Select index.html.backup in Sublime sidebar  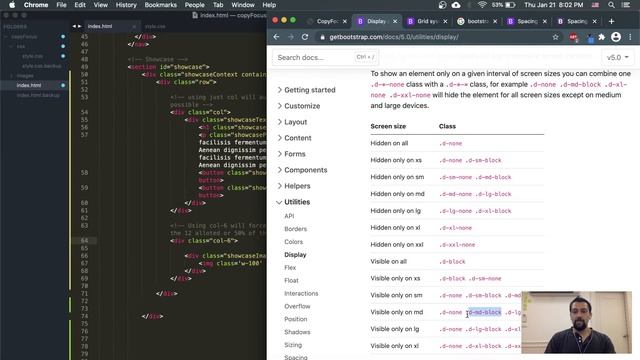click(x=38, y=95)
